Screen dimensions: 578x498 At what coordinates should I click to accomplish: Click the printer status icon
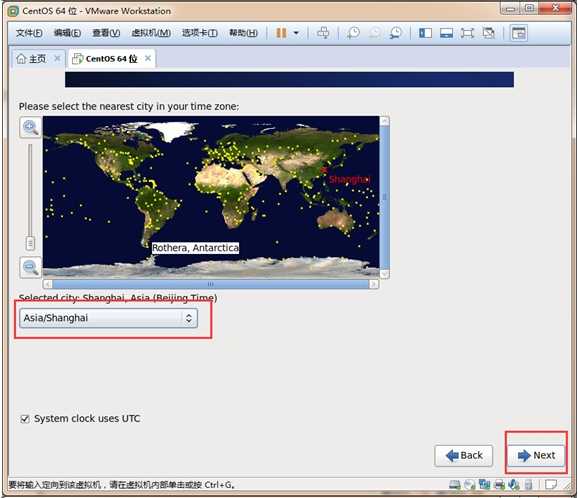click(x=499, y=484)
